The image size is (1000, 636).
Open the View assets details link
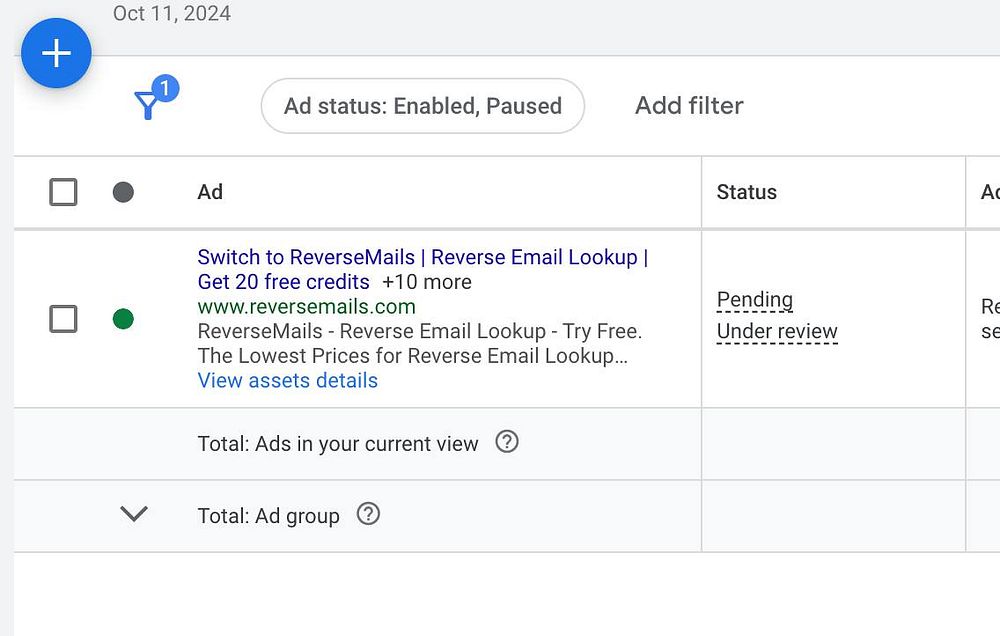(x=288, y=381)
